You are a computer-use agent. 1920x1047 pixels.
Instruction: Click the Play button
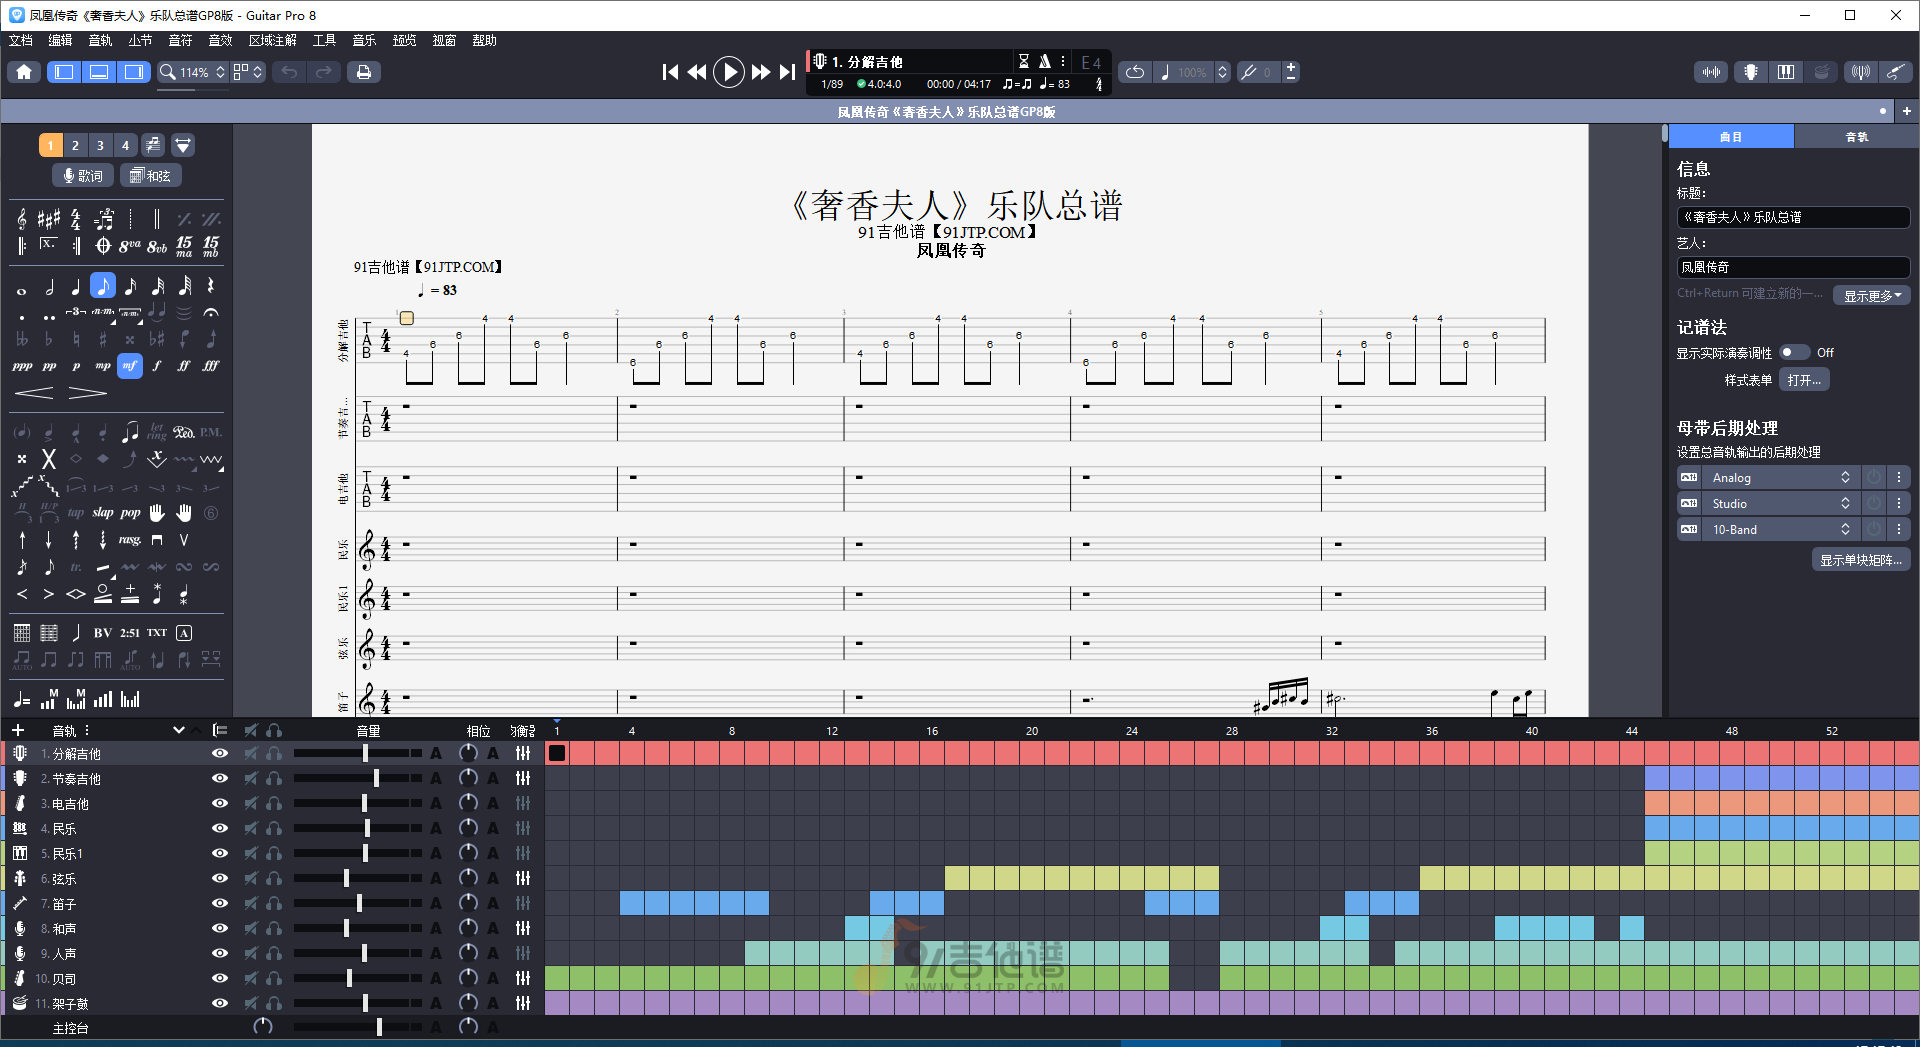point(729,72)
